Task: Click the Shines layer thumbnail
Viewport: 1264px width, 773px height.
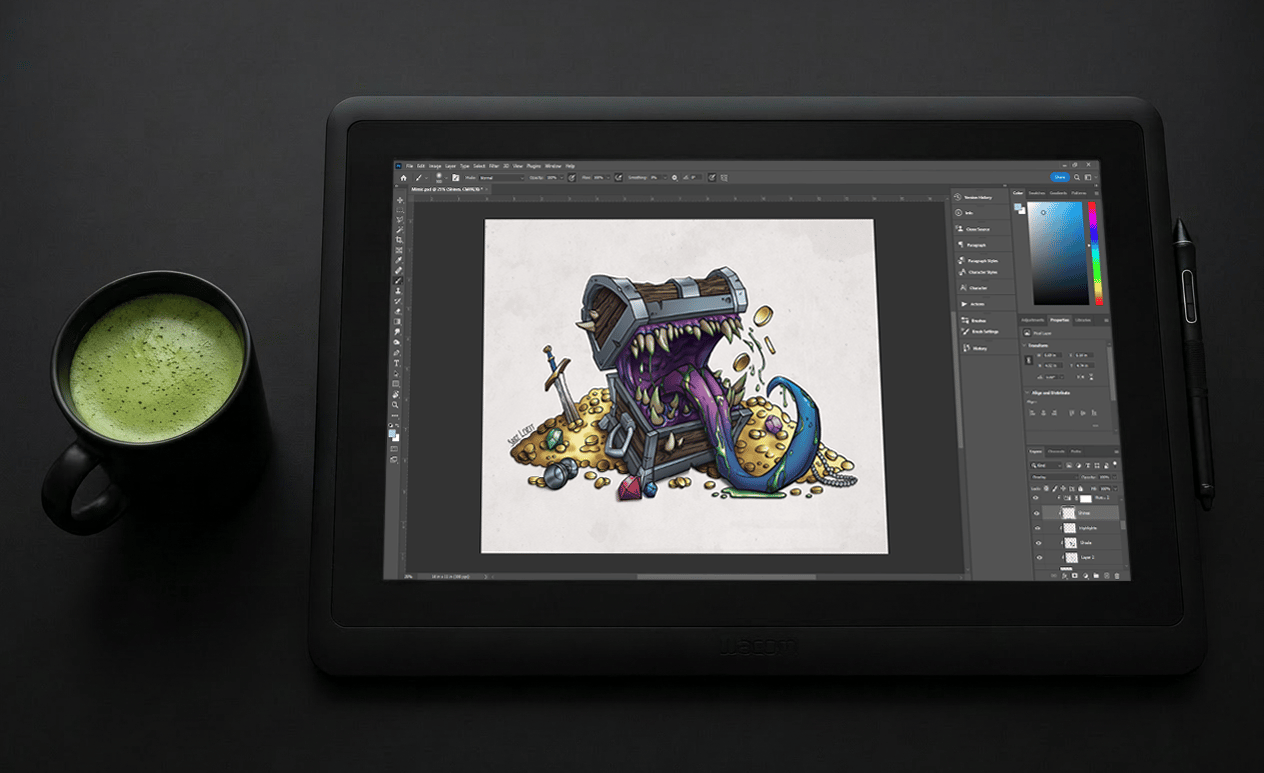Action: click(1069, 513)
